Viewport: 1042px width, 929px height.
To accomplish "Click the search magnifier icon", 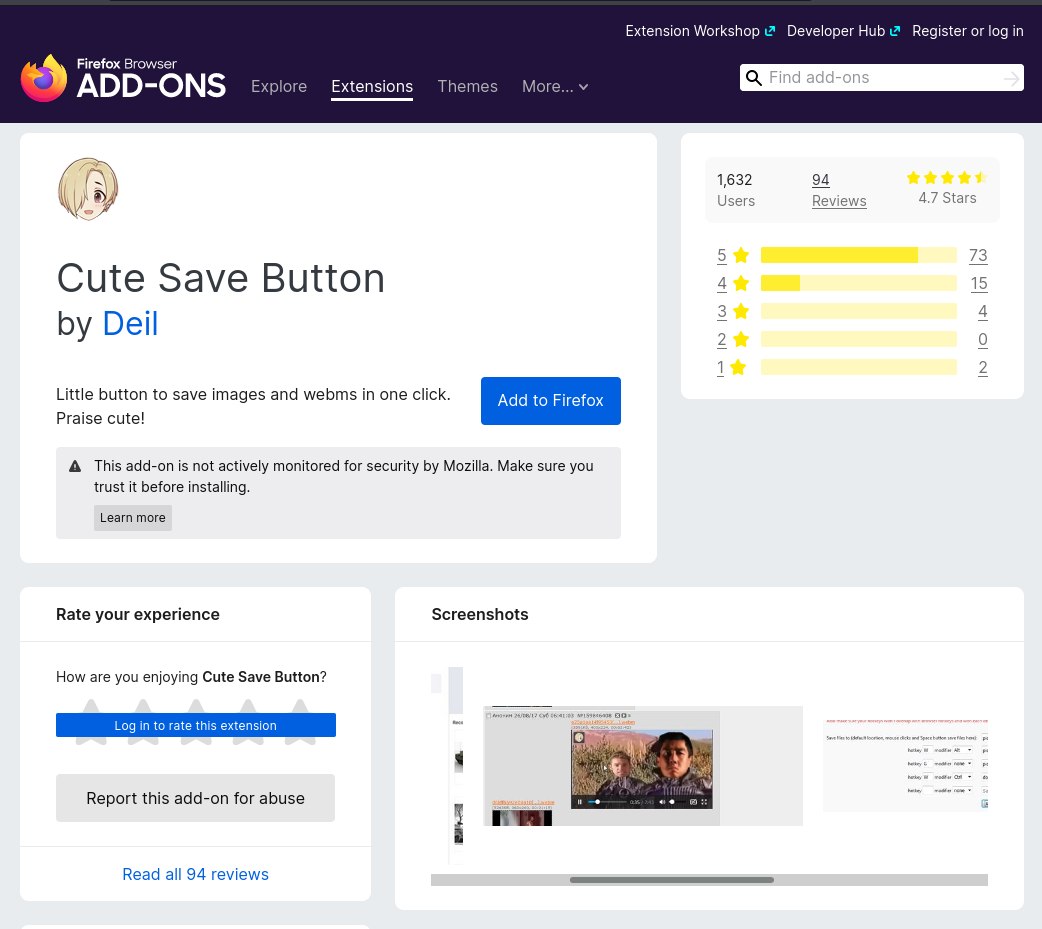I will click(x=754, y=78).
